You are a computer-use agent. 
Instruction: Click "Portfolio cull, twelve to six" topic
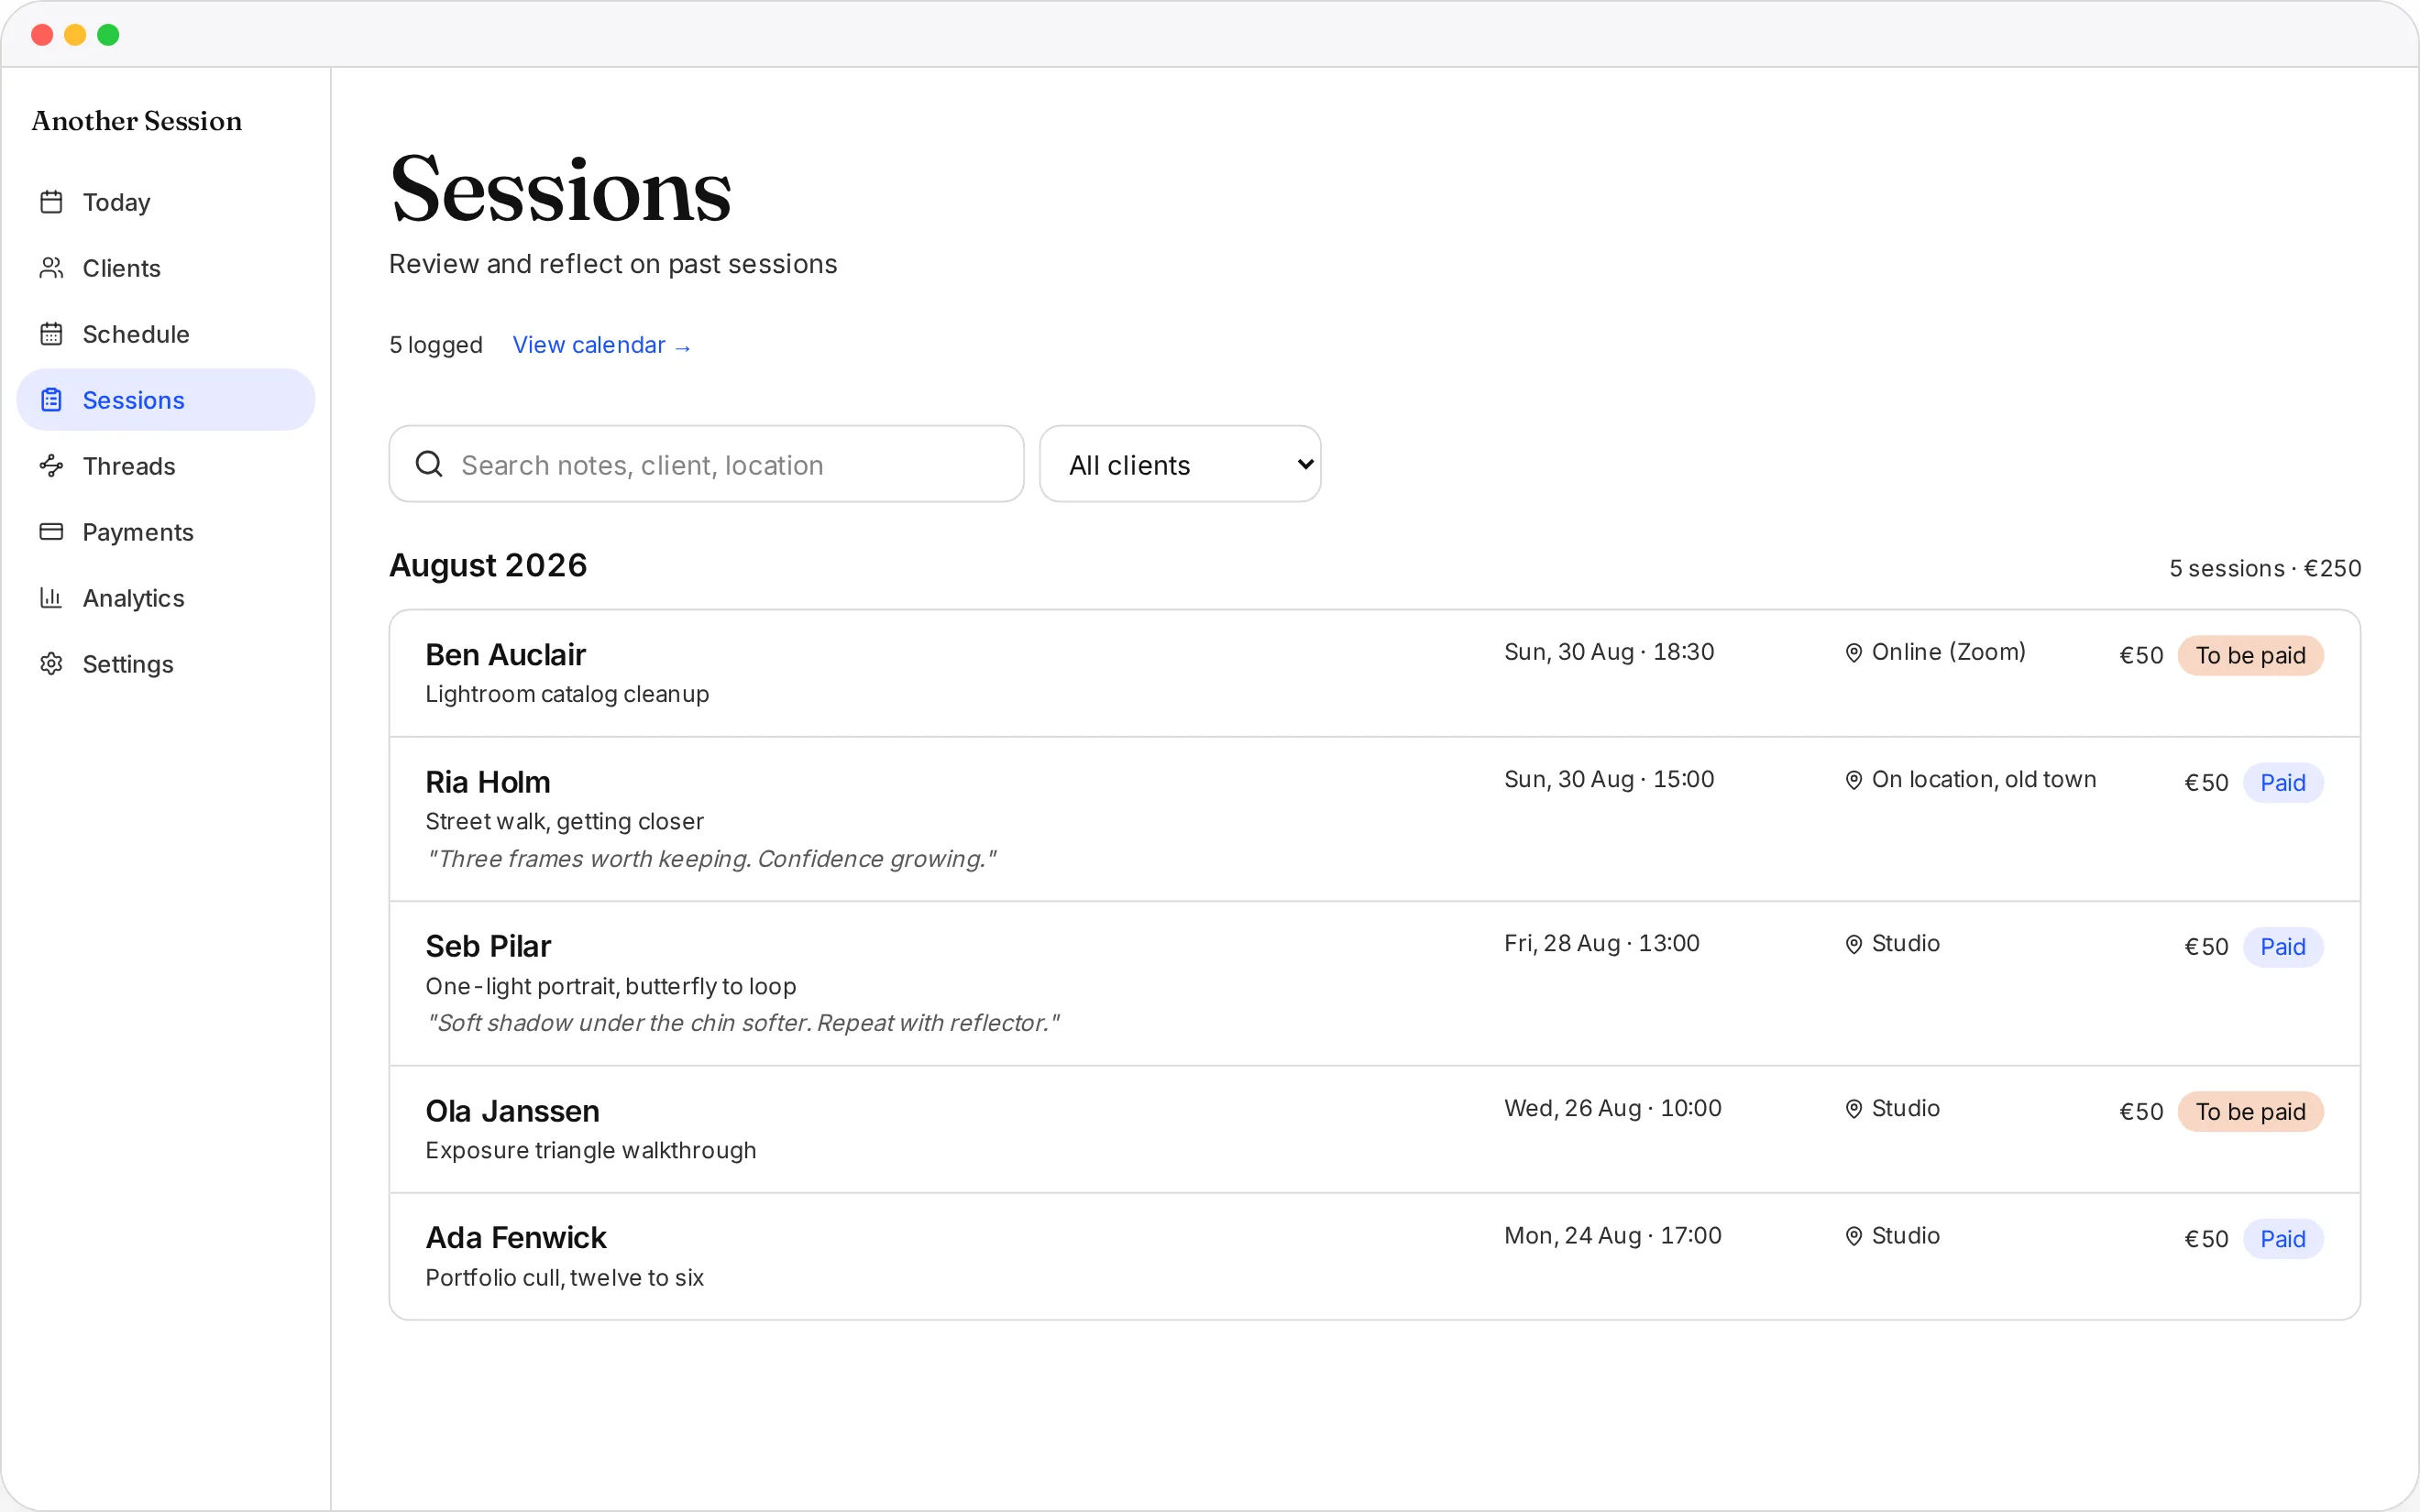click(x=564, y=1278)
